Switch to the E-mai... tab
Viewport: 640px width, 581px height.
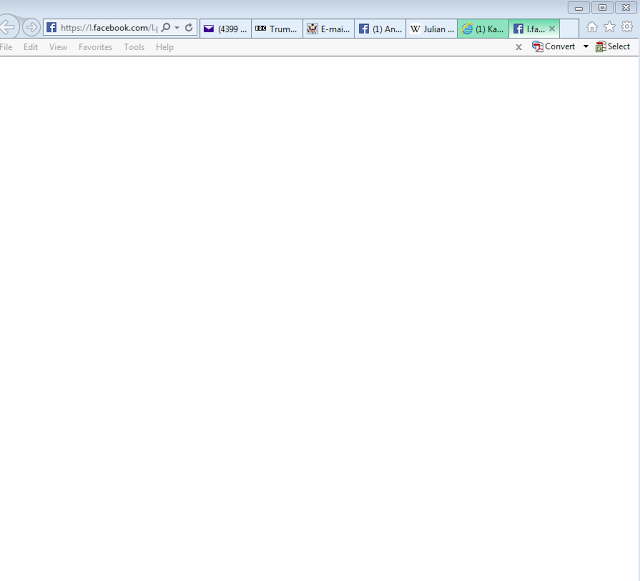(329, 29)
